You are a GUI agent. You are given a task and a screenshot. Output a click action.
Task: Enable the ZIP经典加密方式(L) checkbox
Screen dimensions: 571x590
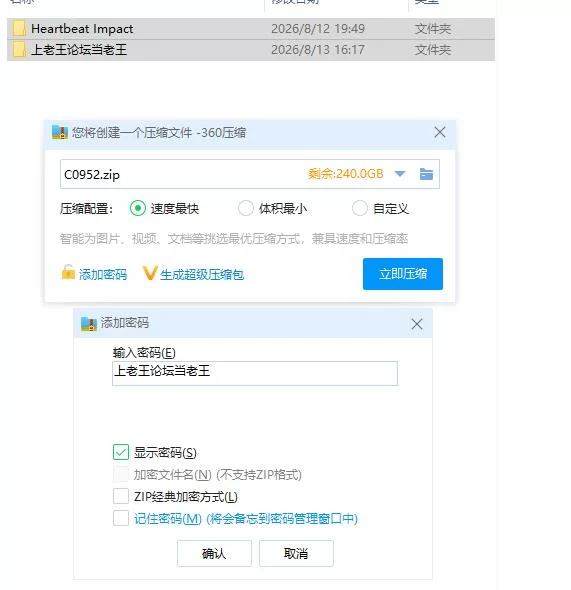point(121,496)
